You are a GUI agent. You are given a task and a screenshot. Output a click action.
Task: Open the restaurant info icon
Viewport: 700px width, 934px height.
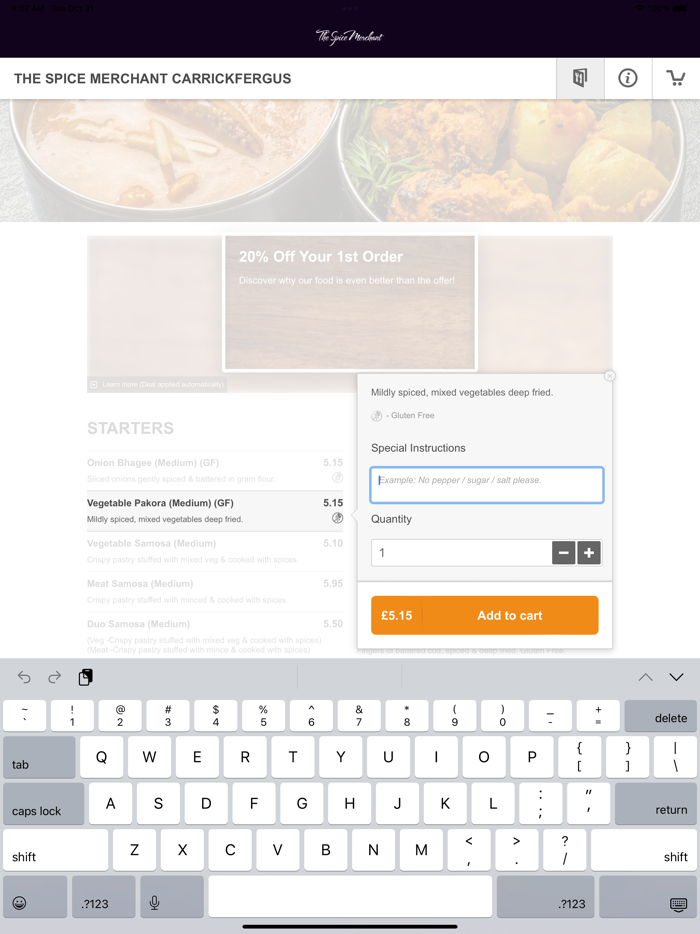[627, 78]
